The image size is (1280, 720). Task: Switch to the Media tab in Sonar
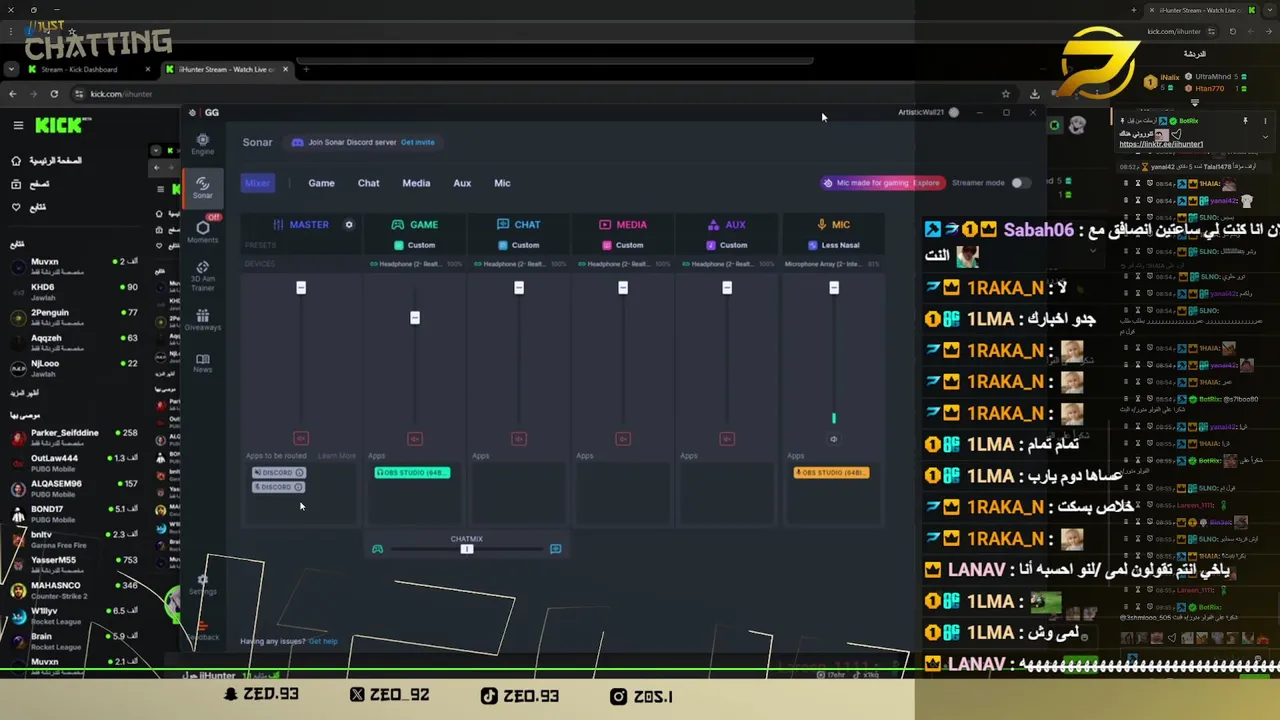pos(416,183)
